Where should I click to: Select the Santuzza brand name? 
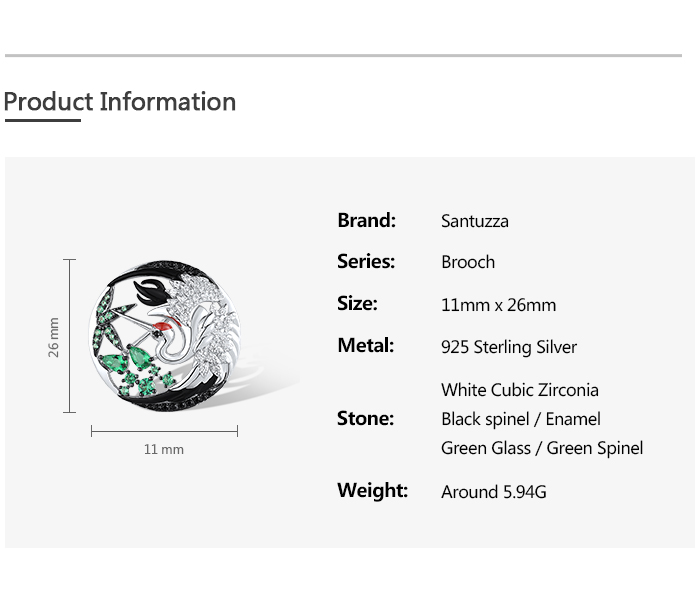point(475,221)
